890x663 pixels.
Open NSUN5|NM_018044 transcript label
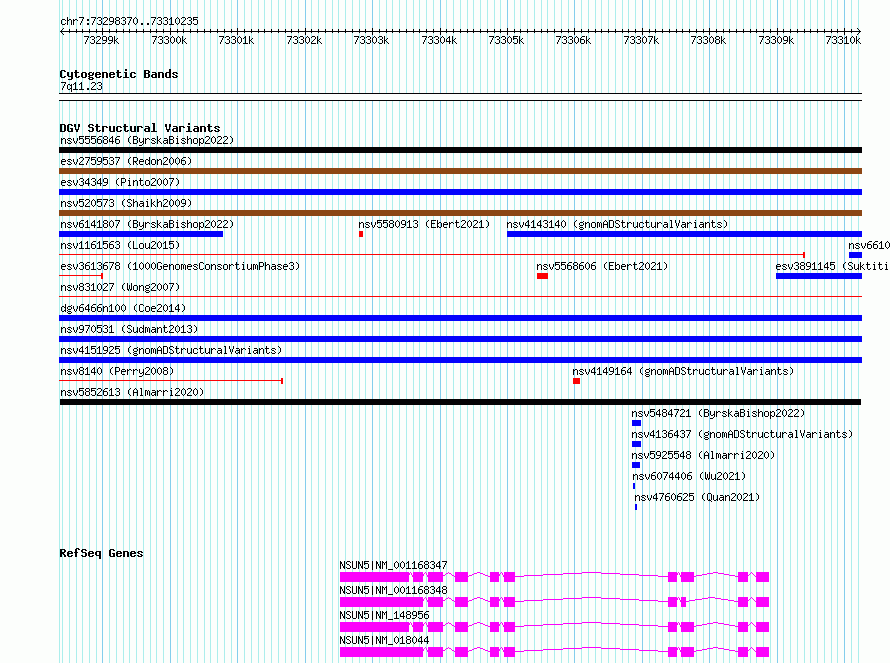point(384,640)
